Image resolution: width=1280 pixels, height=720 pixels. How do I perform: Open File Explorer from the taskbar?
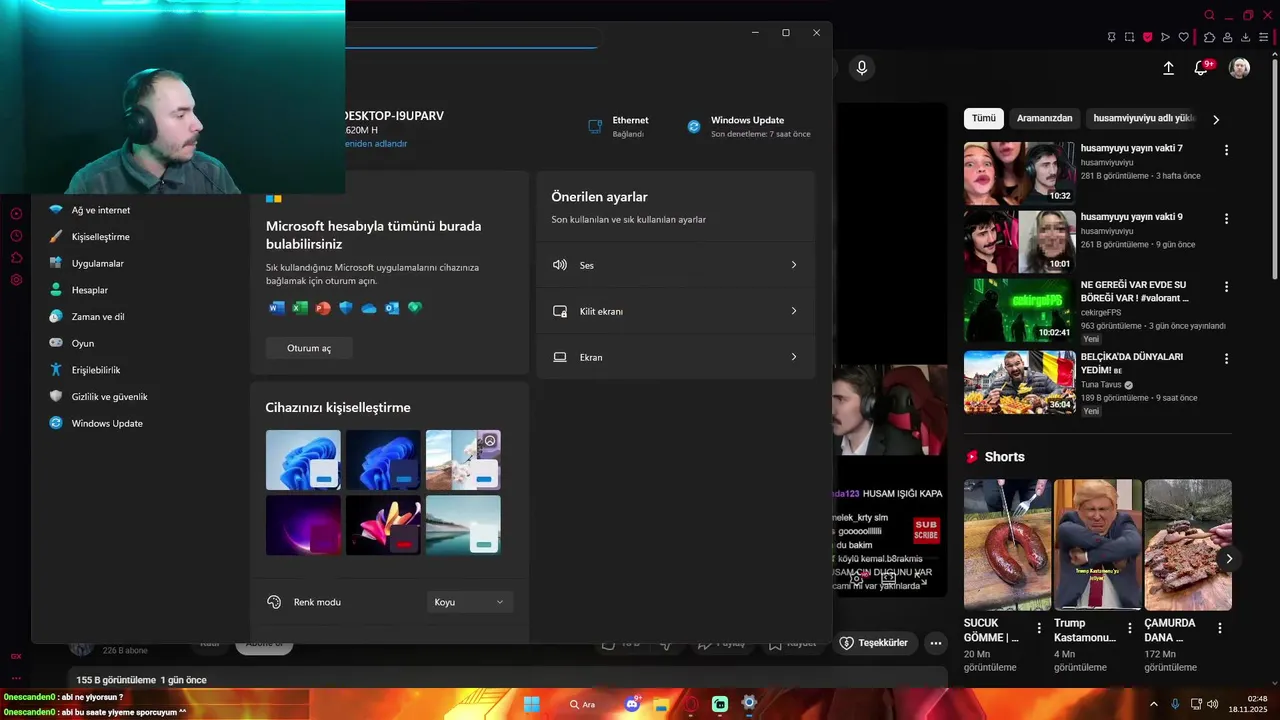(661, 704)
